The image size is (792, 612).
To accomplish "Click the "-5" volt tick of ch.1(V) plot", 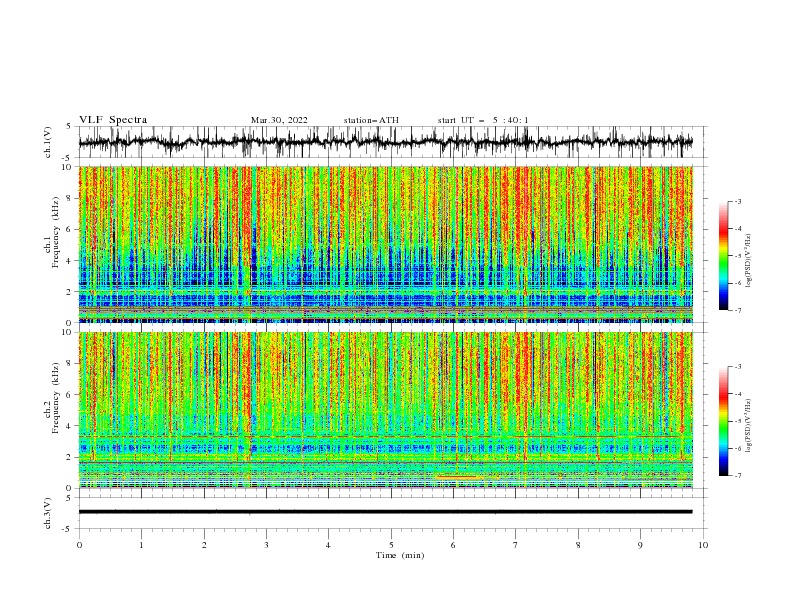I will [x=68, y=158].
